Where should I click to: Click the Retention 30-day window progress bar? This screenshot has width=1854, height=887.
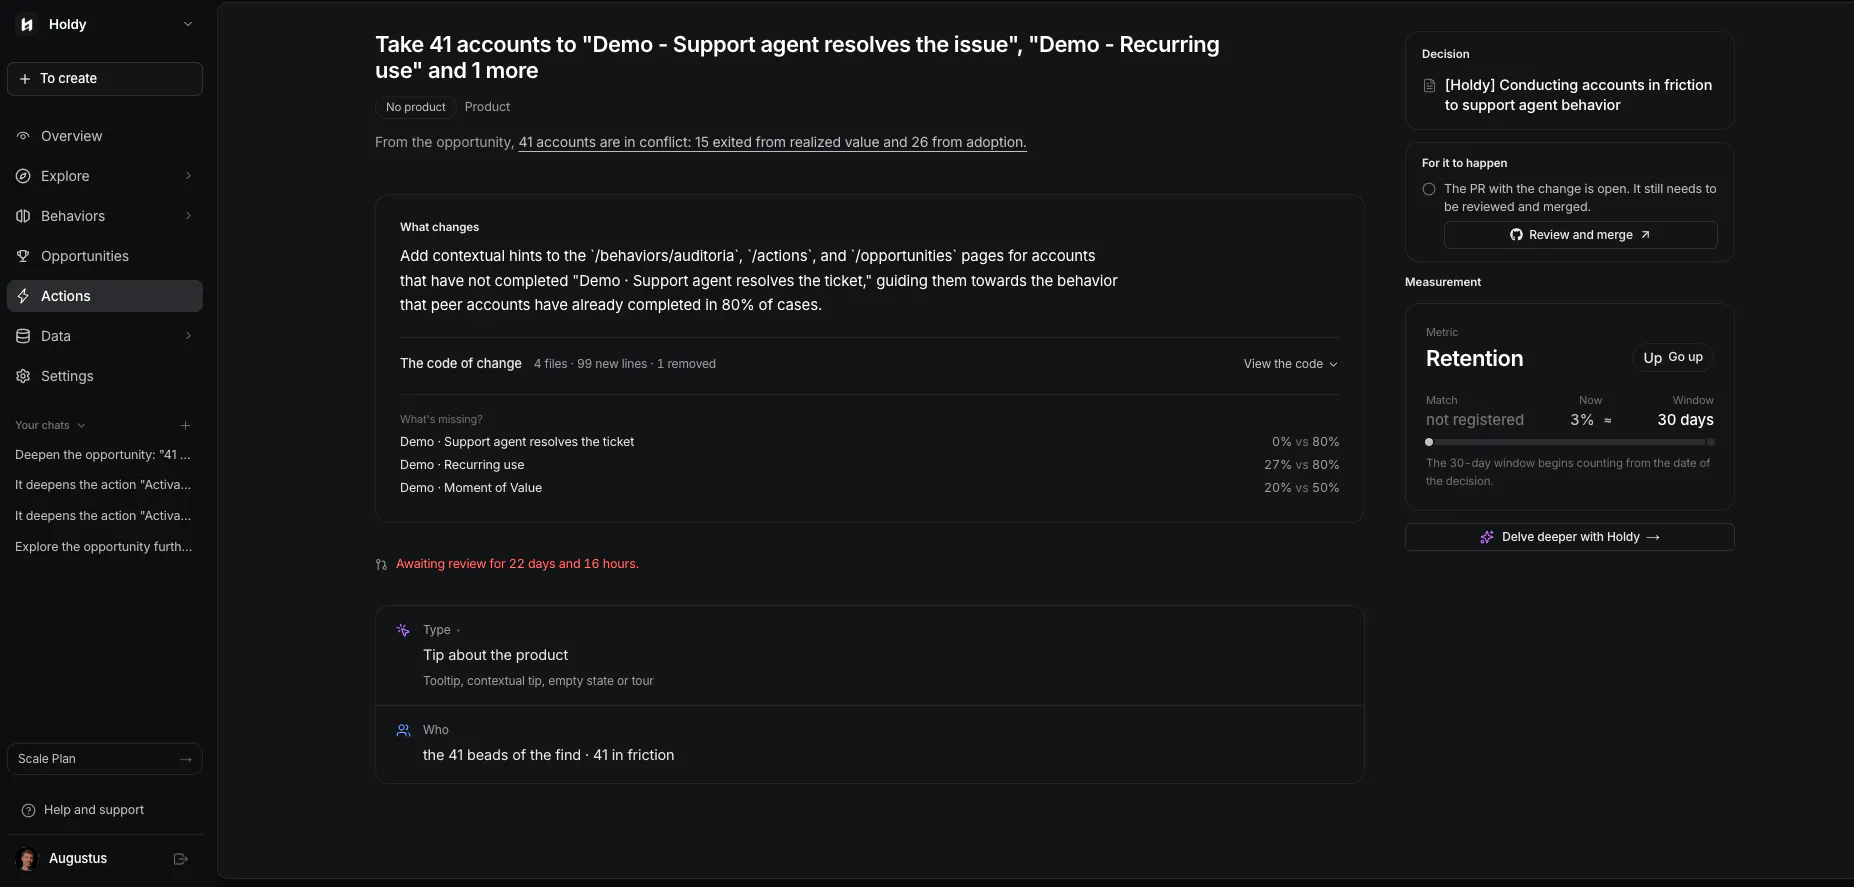coord(1569,442)
